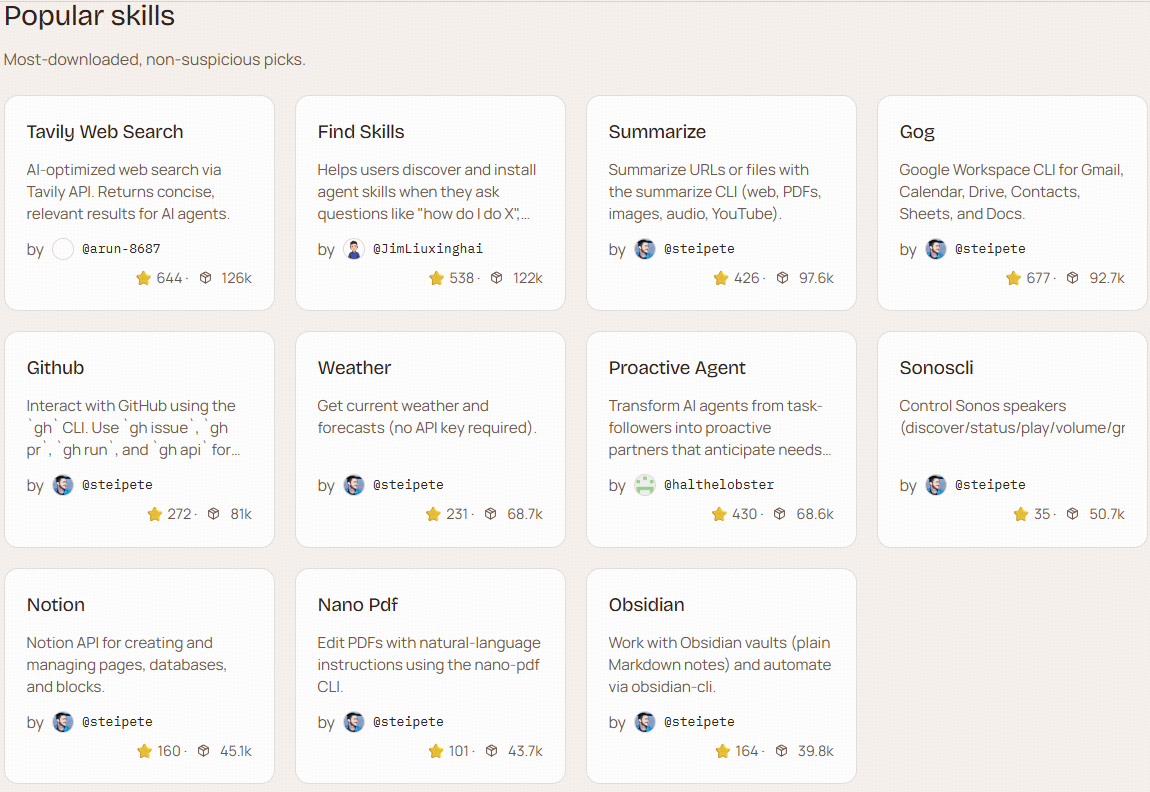This screenshot has width=1150, height=792.
Task: Click the Sonoscli description text
Action: coord(1011,417)
